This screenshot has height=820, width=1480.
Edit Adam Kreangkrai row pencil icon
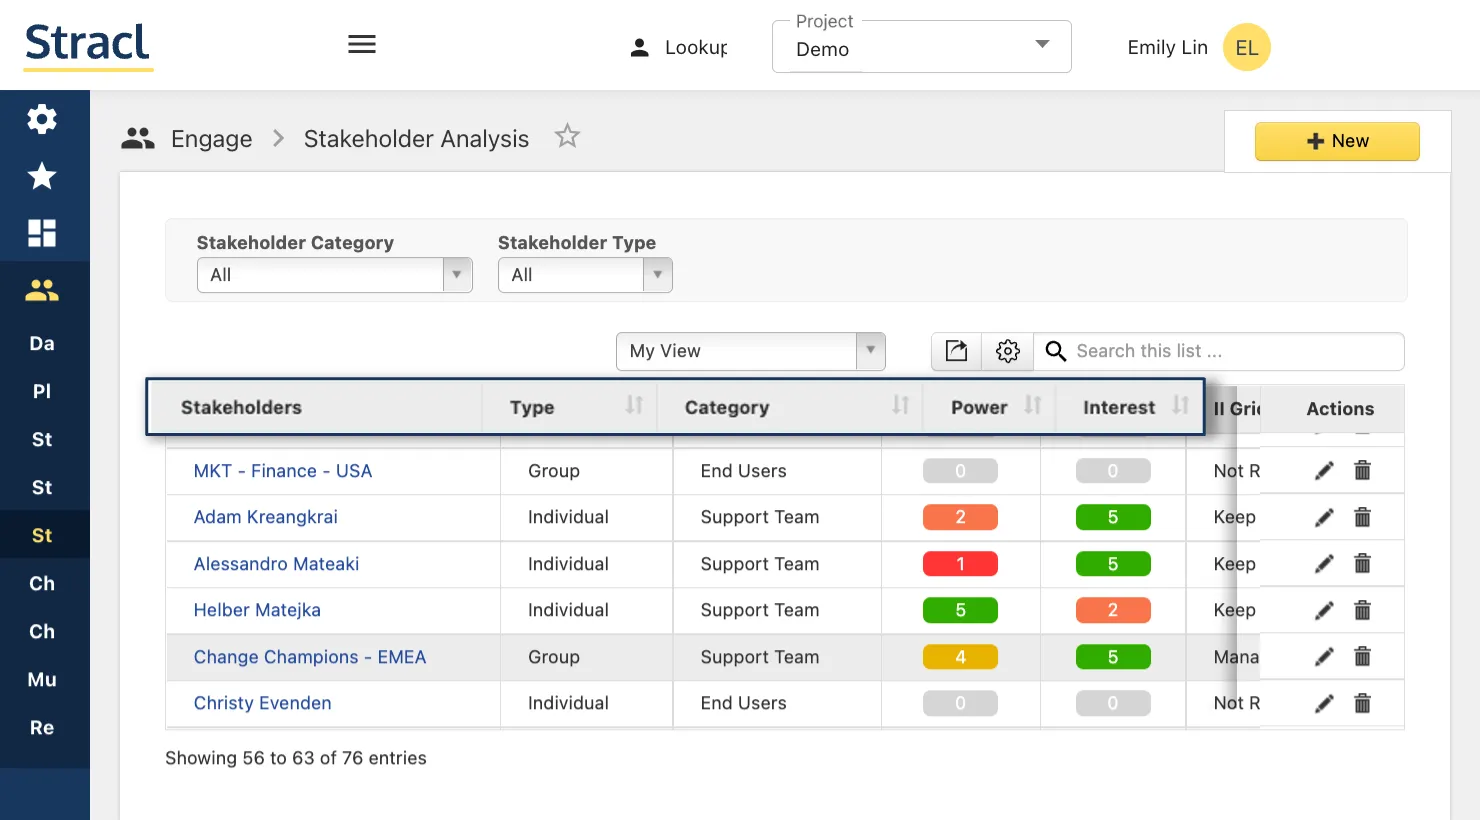[x=1324, y=517]
